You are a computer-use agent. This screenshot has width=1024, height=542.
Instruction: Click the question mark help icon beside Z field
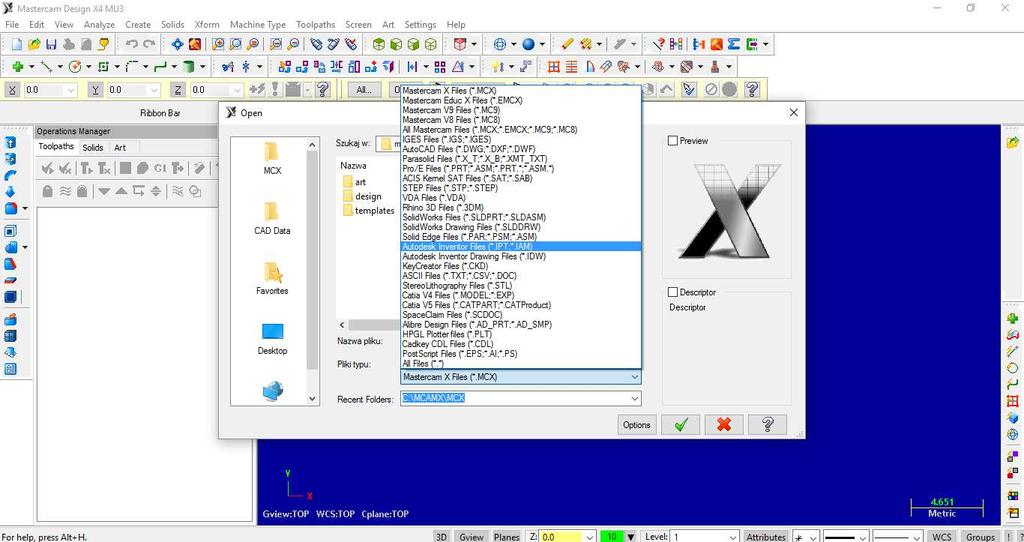coord(322,89)
